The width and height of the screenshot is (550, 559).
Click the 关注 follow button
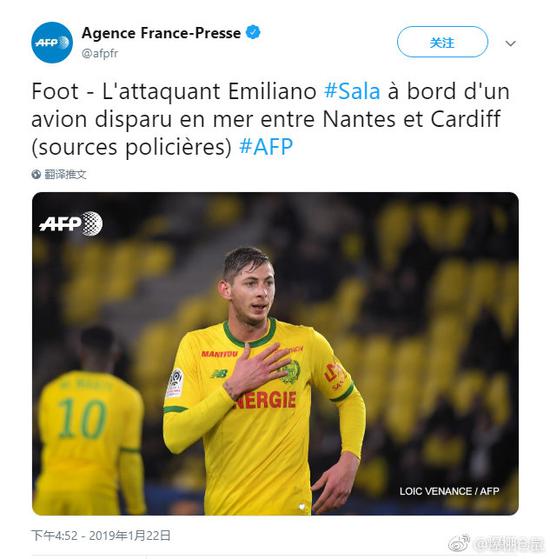pyautogui.click(x=442, y=42)
